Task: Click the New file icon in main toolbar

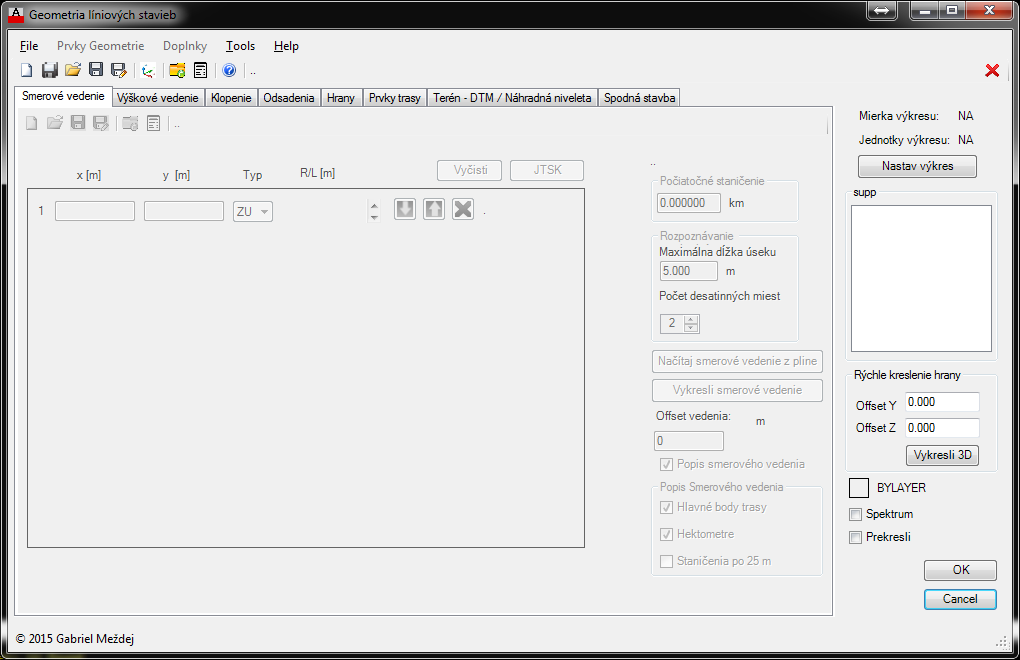Action: tap(27, 70)
